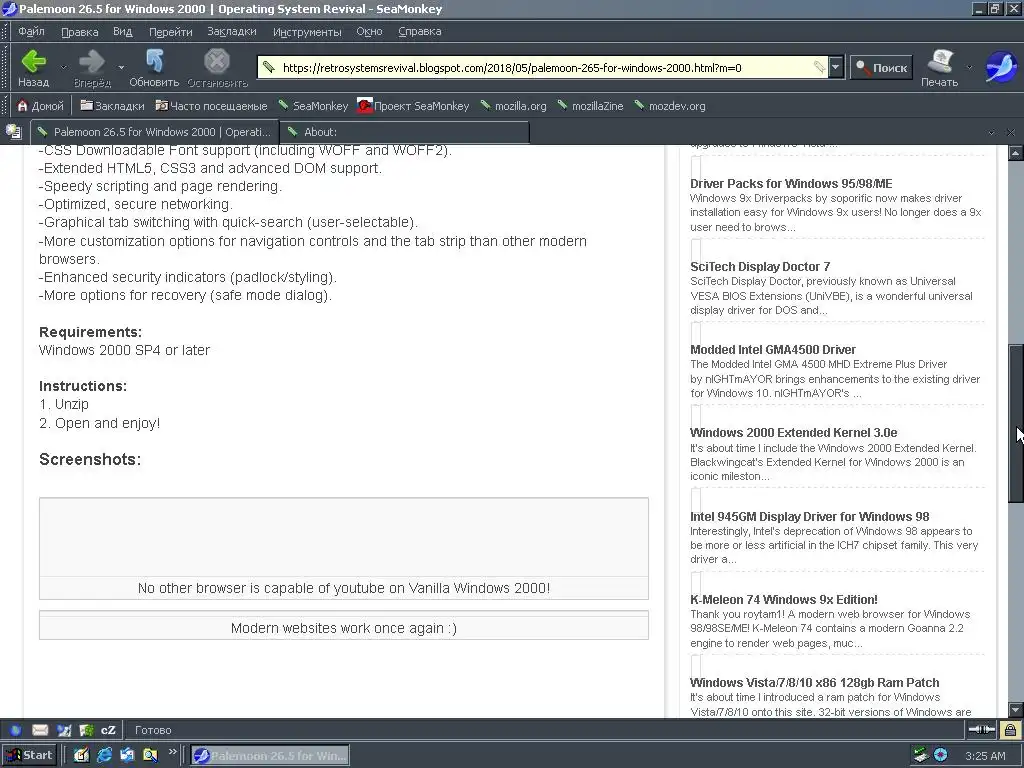Screen dimensions: 1024x768
Task: Open Mail component icon in status bar
Action: 40,730
